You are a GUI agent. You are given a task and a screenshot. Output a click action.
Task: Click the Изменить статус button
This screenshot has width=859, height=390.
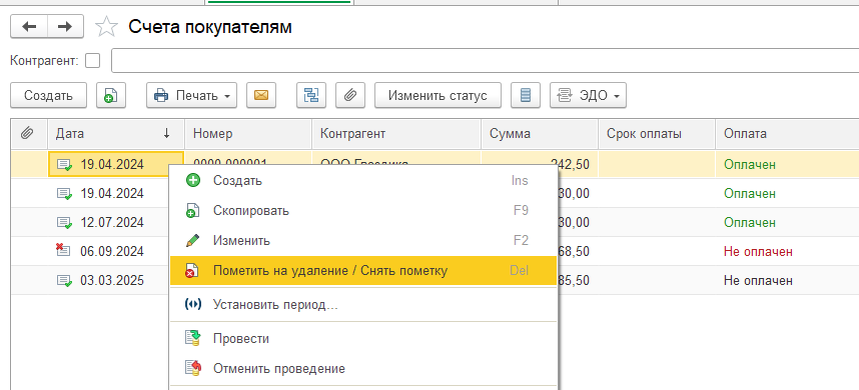coord(438,95)
